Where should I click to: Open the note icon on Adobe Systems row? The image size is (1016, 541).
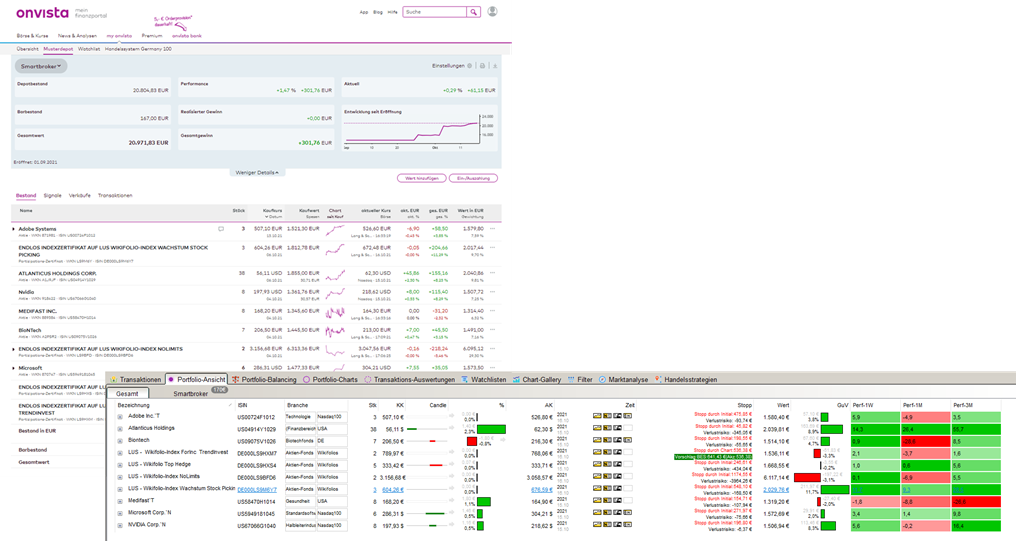pos(221,229)
